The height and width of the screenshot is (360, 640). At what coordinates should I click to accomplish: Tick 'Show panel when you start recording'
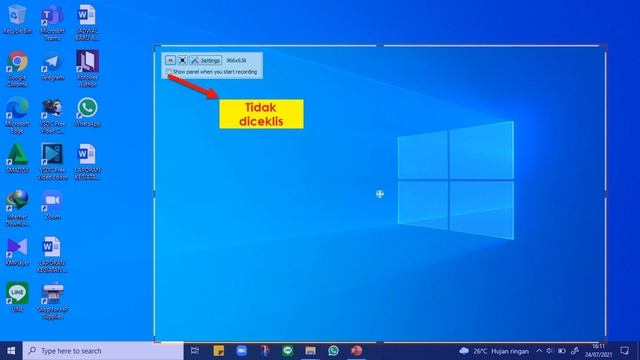(169, 72)
